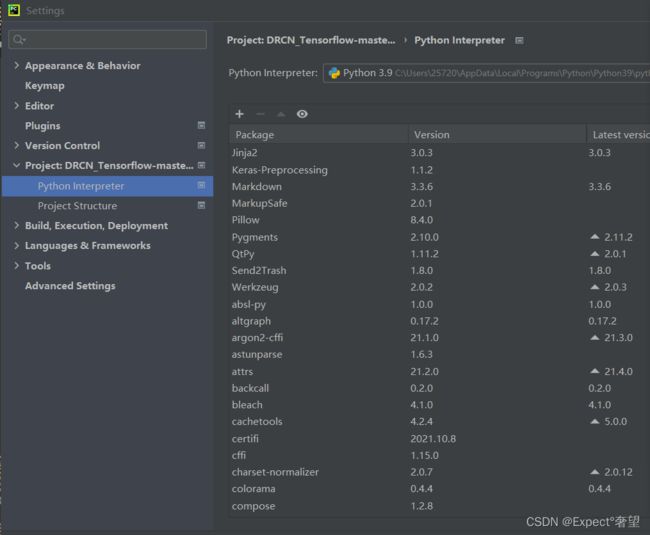650x535 pixels.
Task: Select the cffi package row
Action: click(439, 455)
